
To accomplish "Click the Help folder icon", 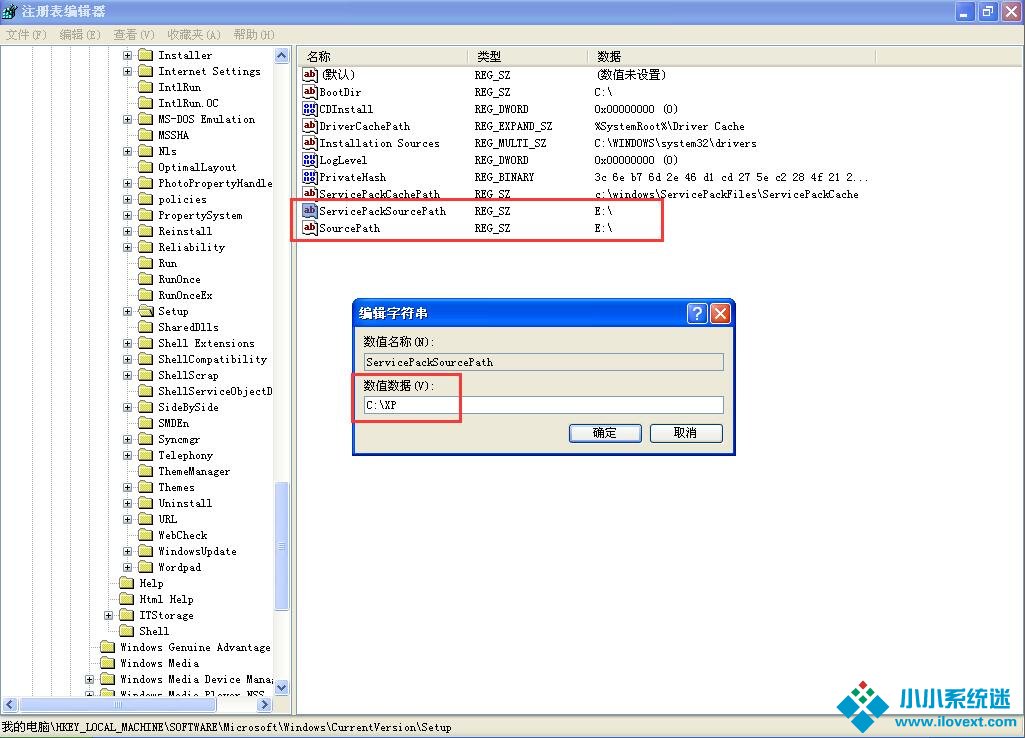I will pos(127,584).
